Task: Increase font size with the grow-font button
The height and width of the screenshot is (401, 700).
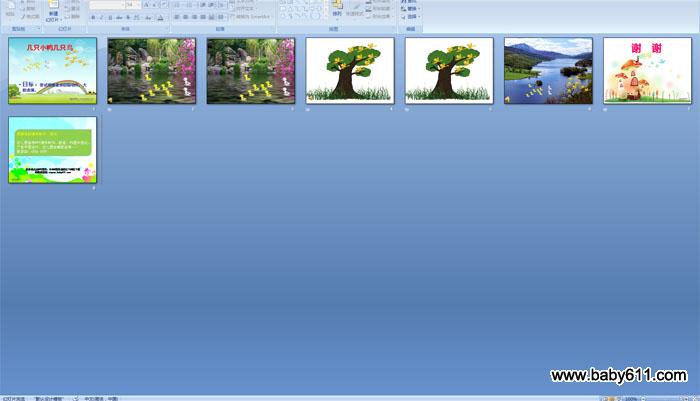Action: pos(146,5)
